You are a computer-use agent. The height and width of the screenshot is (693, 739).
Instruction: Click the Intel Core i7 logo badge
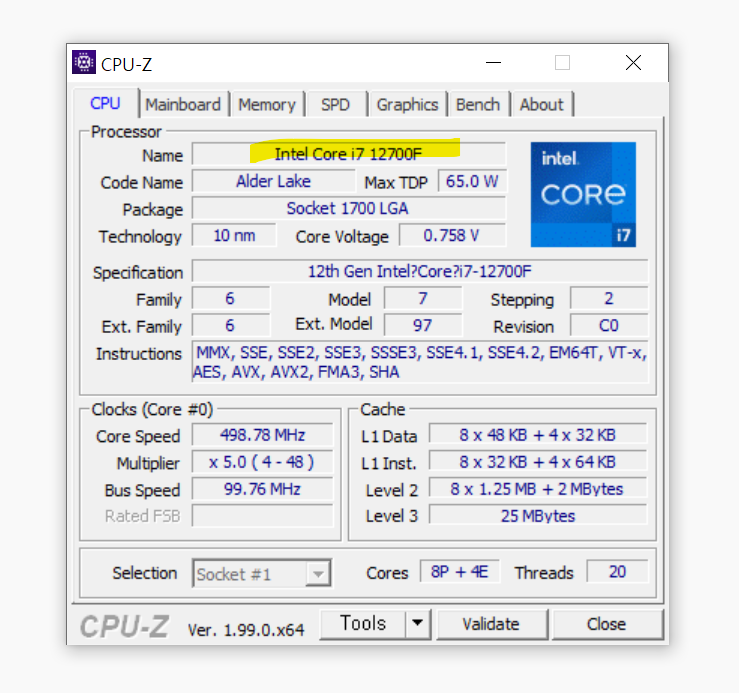(583, 194)
